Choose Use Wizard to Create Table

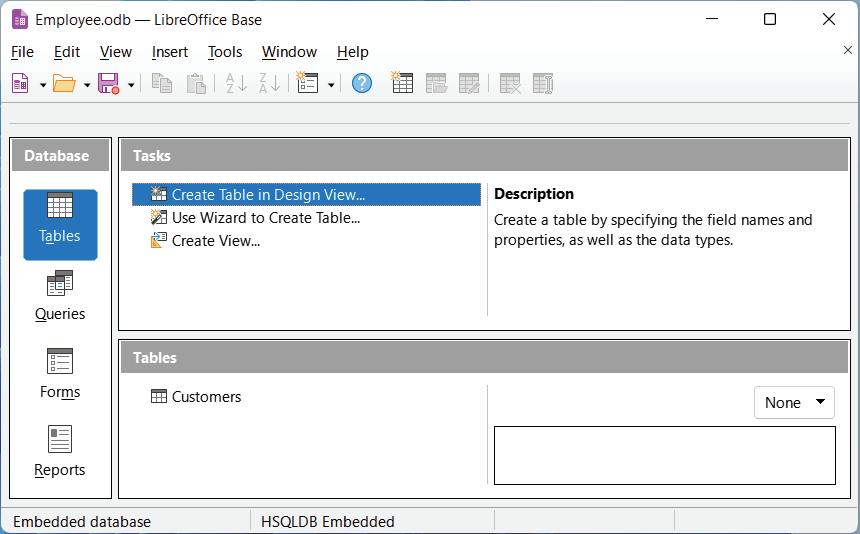tap(255, 218)
